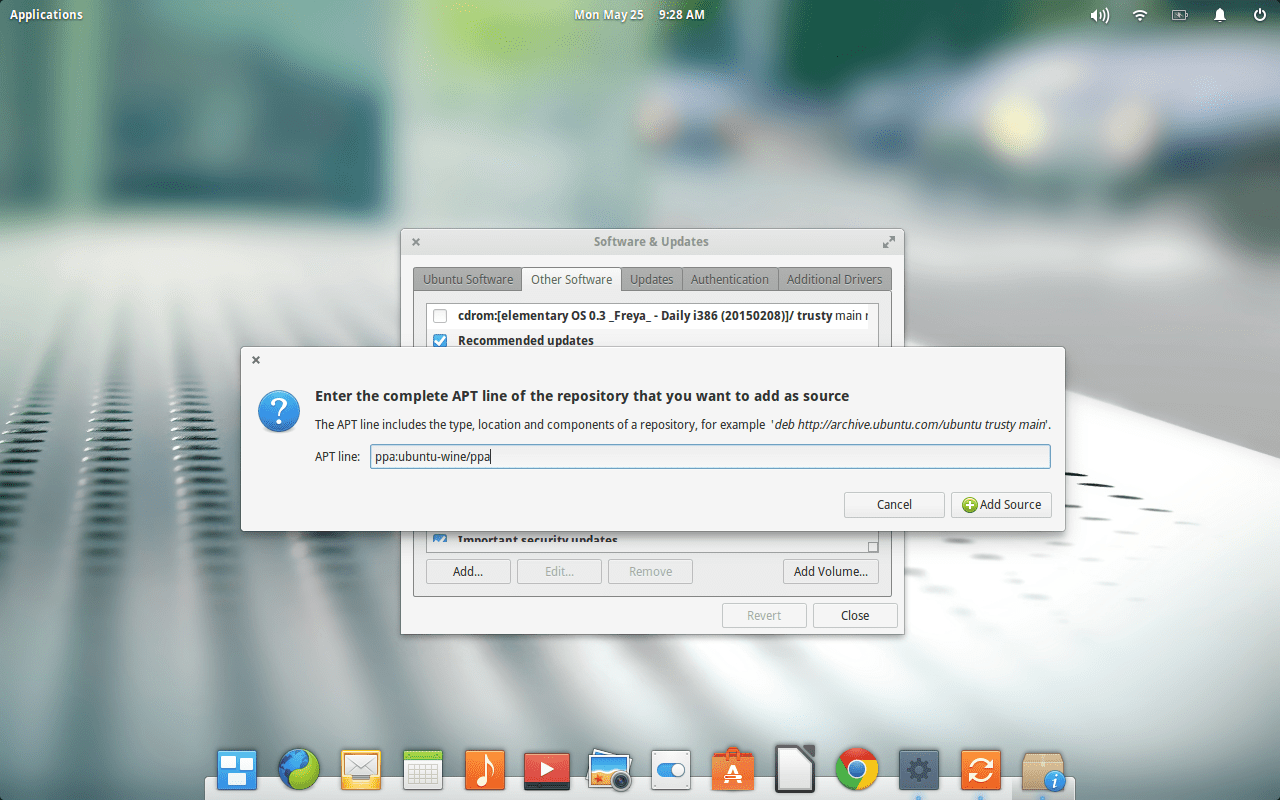Place cursor in the APT line field
The image size is (1280, 800).
[710, 456]
